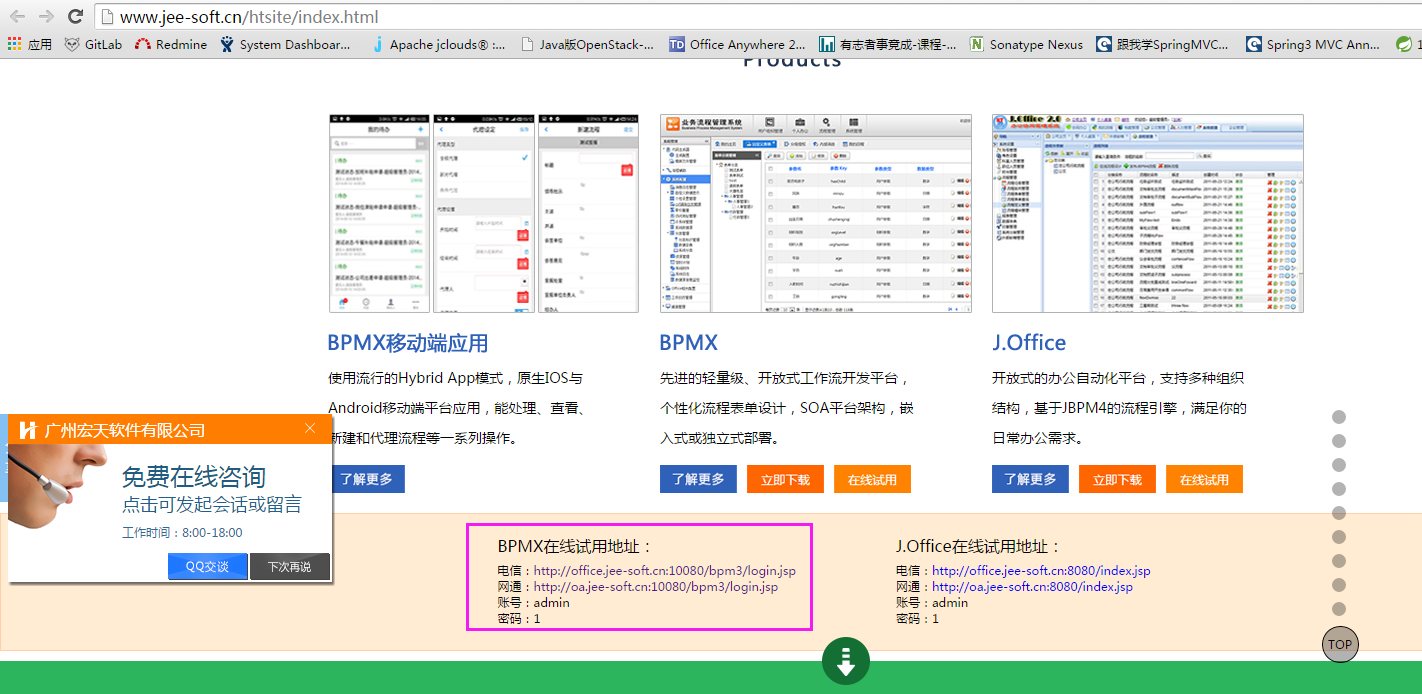Open the 有志者事竟成 bookmark
The image size is (1422, 694).
click(888, 44)
